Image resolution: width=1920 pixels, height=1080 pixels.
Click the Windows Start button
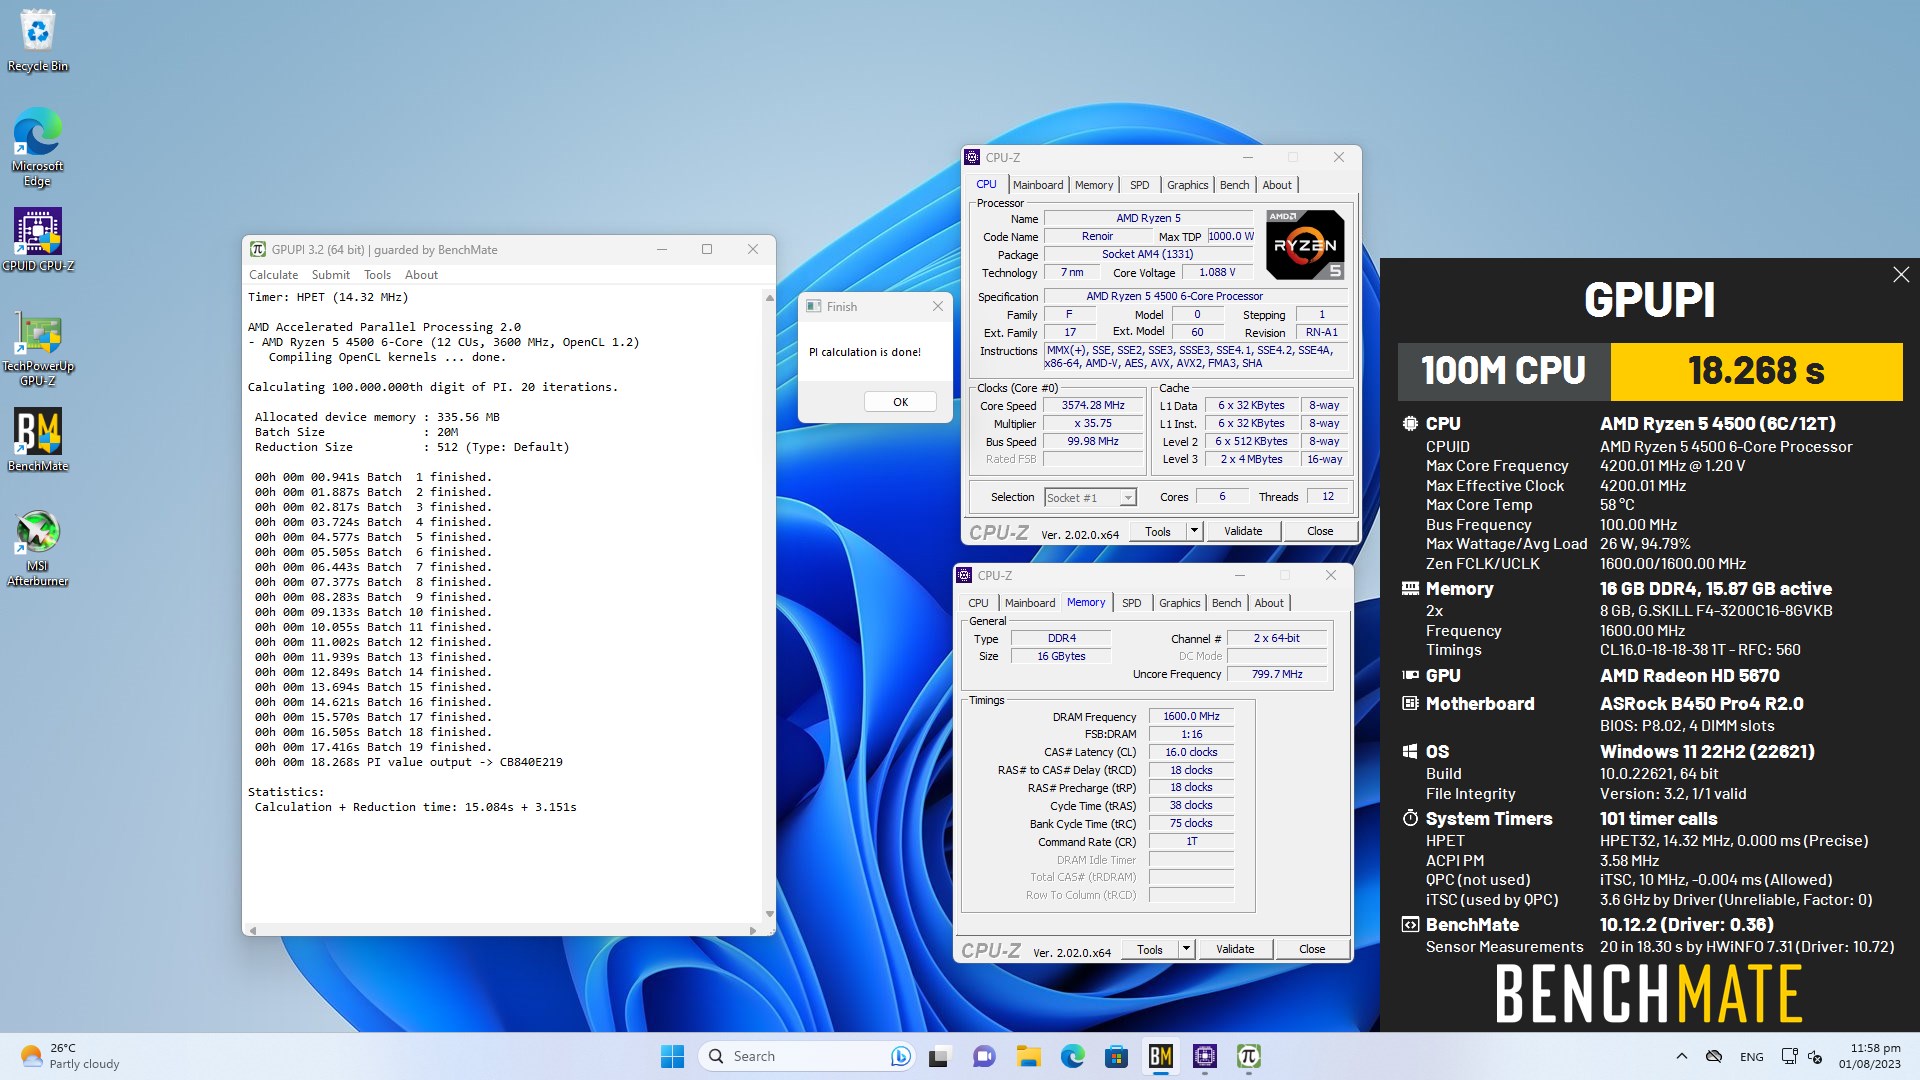tap(672, 1056)
